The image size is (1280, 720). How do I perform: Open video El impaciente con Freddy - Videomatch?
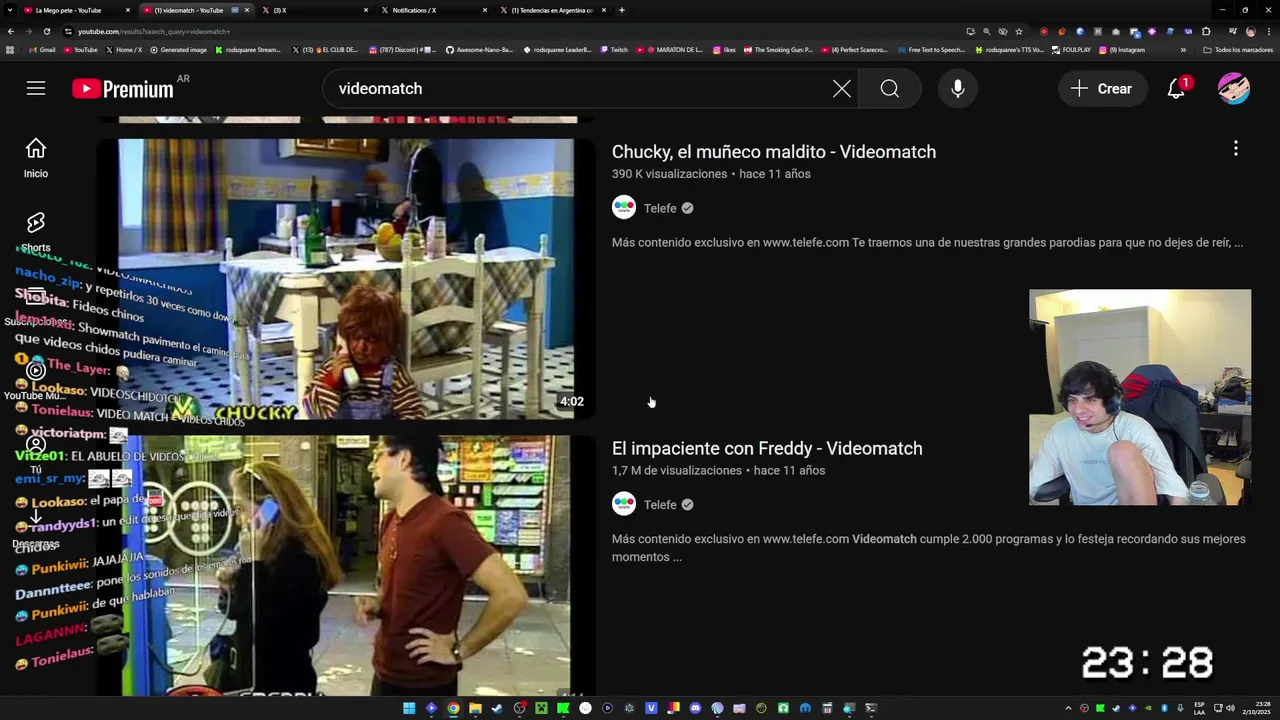tap(767, 448)
